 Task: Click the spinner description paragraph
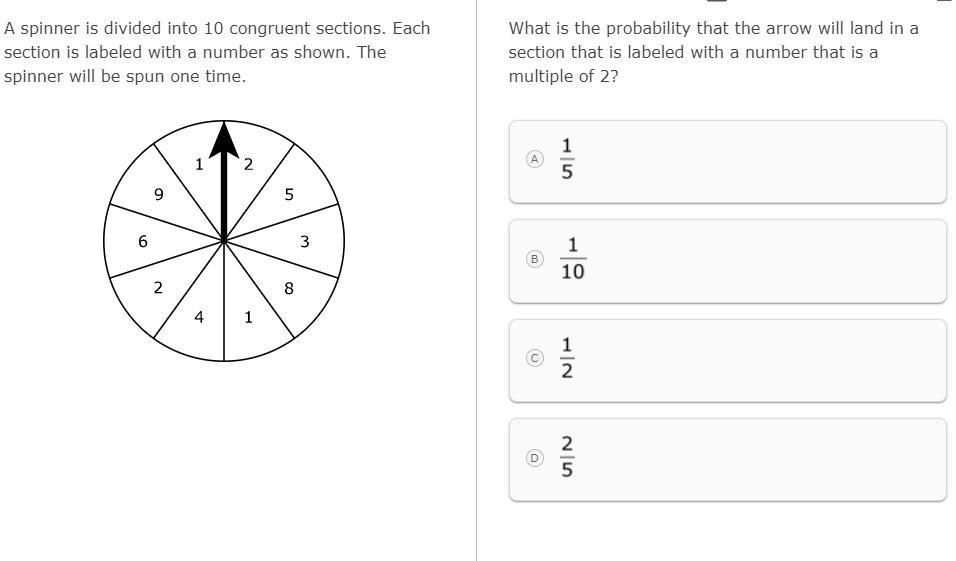(217, 52)
